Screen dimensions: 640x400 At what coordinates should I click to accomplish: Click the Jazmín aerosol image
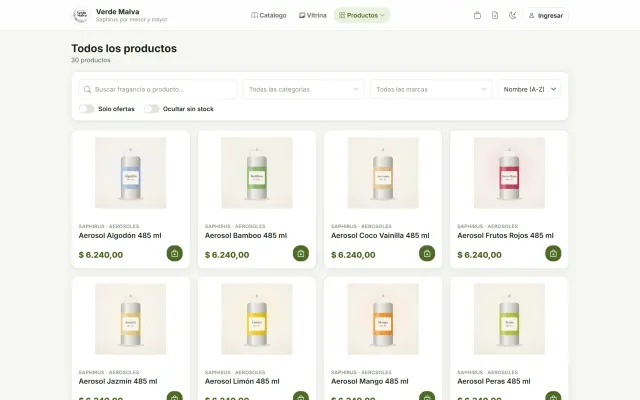(x=131, y=319)
